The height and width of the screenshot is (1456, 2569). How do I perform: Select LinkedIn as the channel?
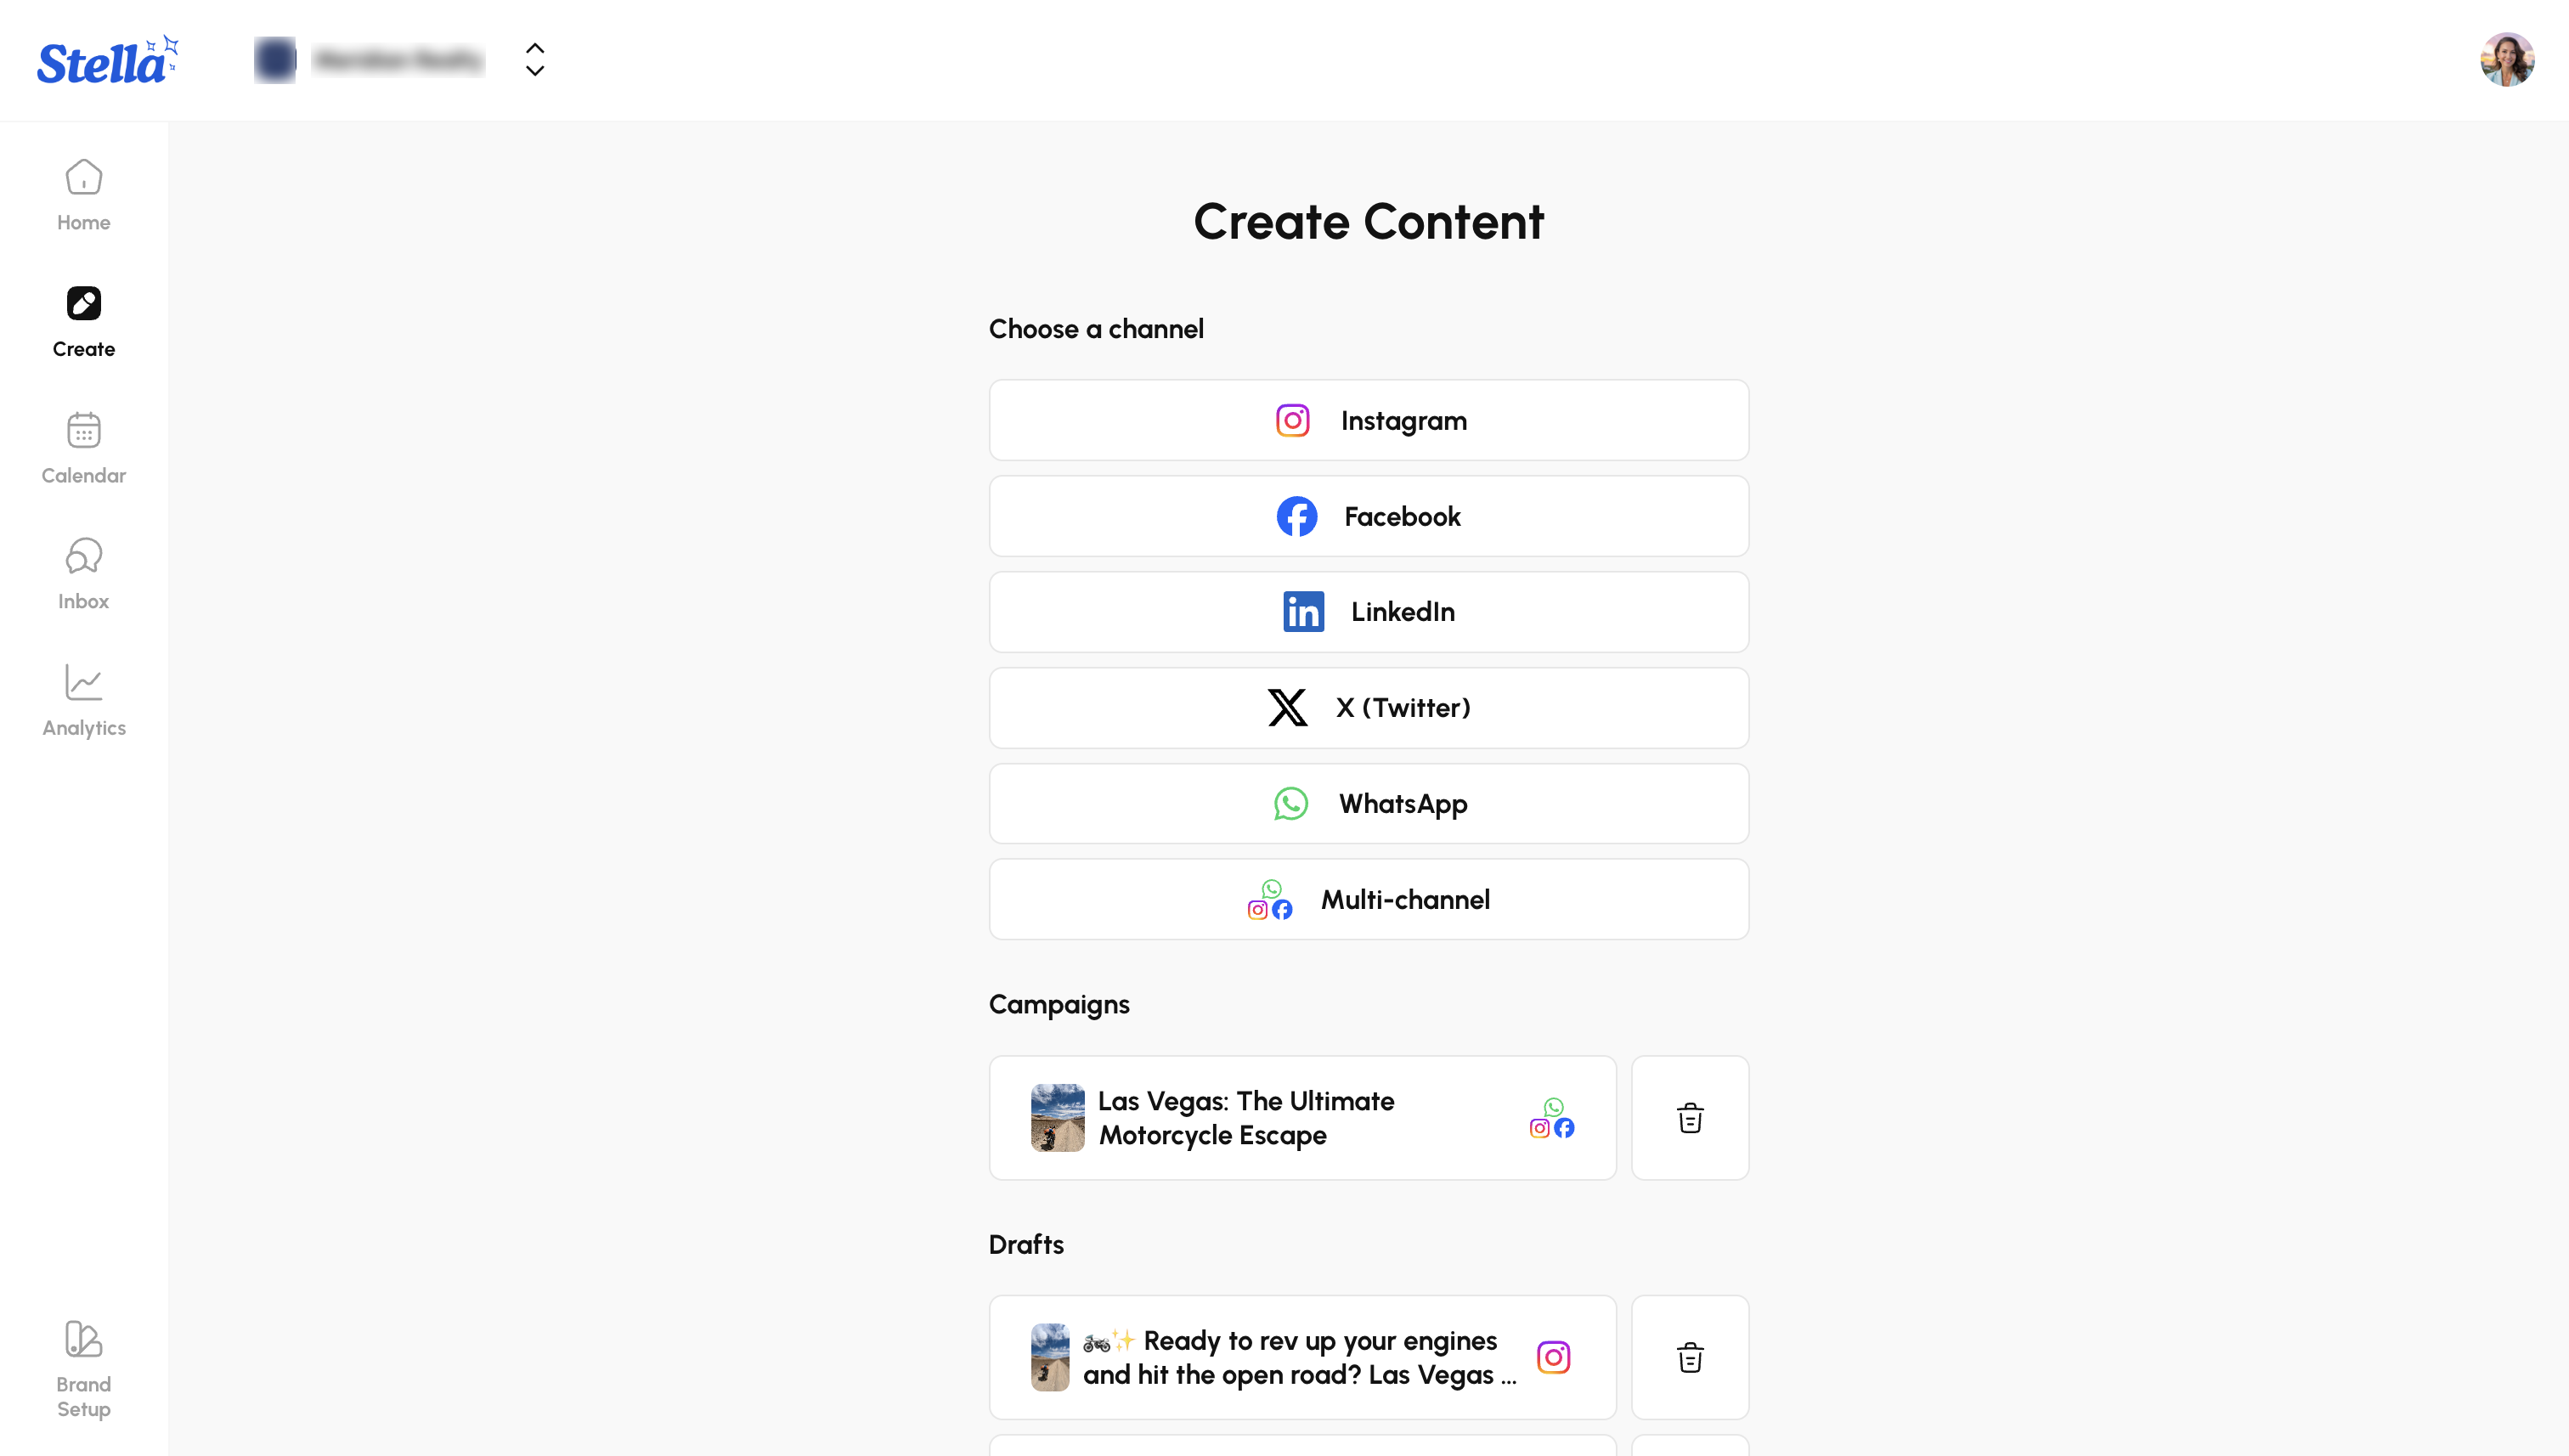[x=1369, y=612]
